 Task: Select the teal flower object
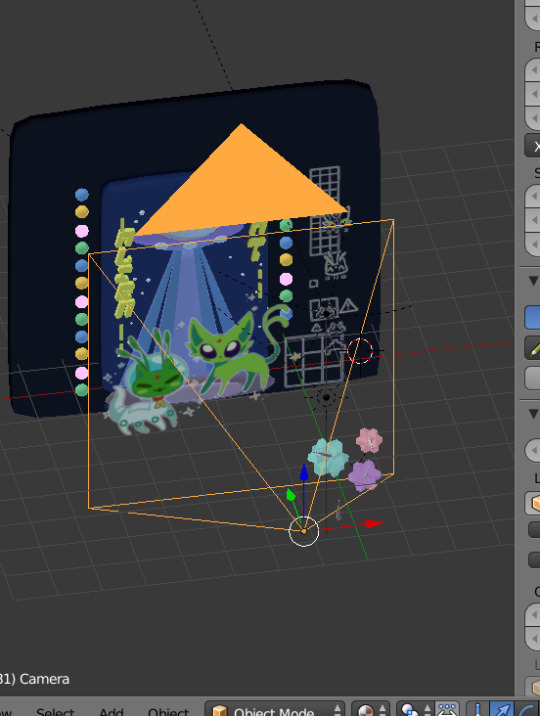click(328, 457)
